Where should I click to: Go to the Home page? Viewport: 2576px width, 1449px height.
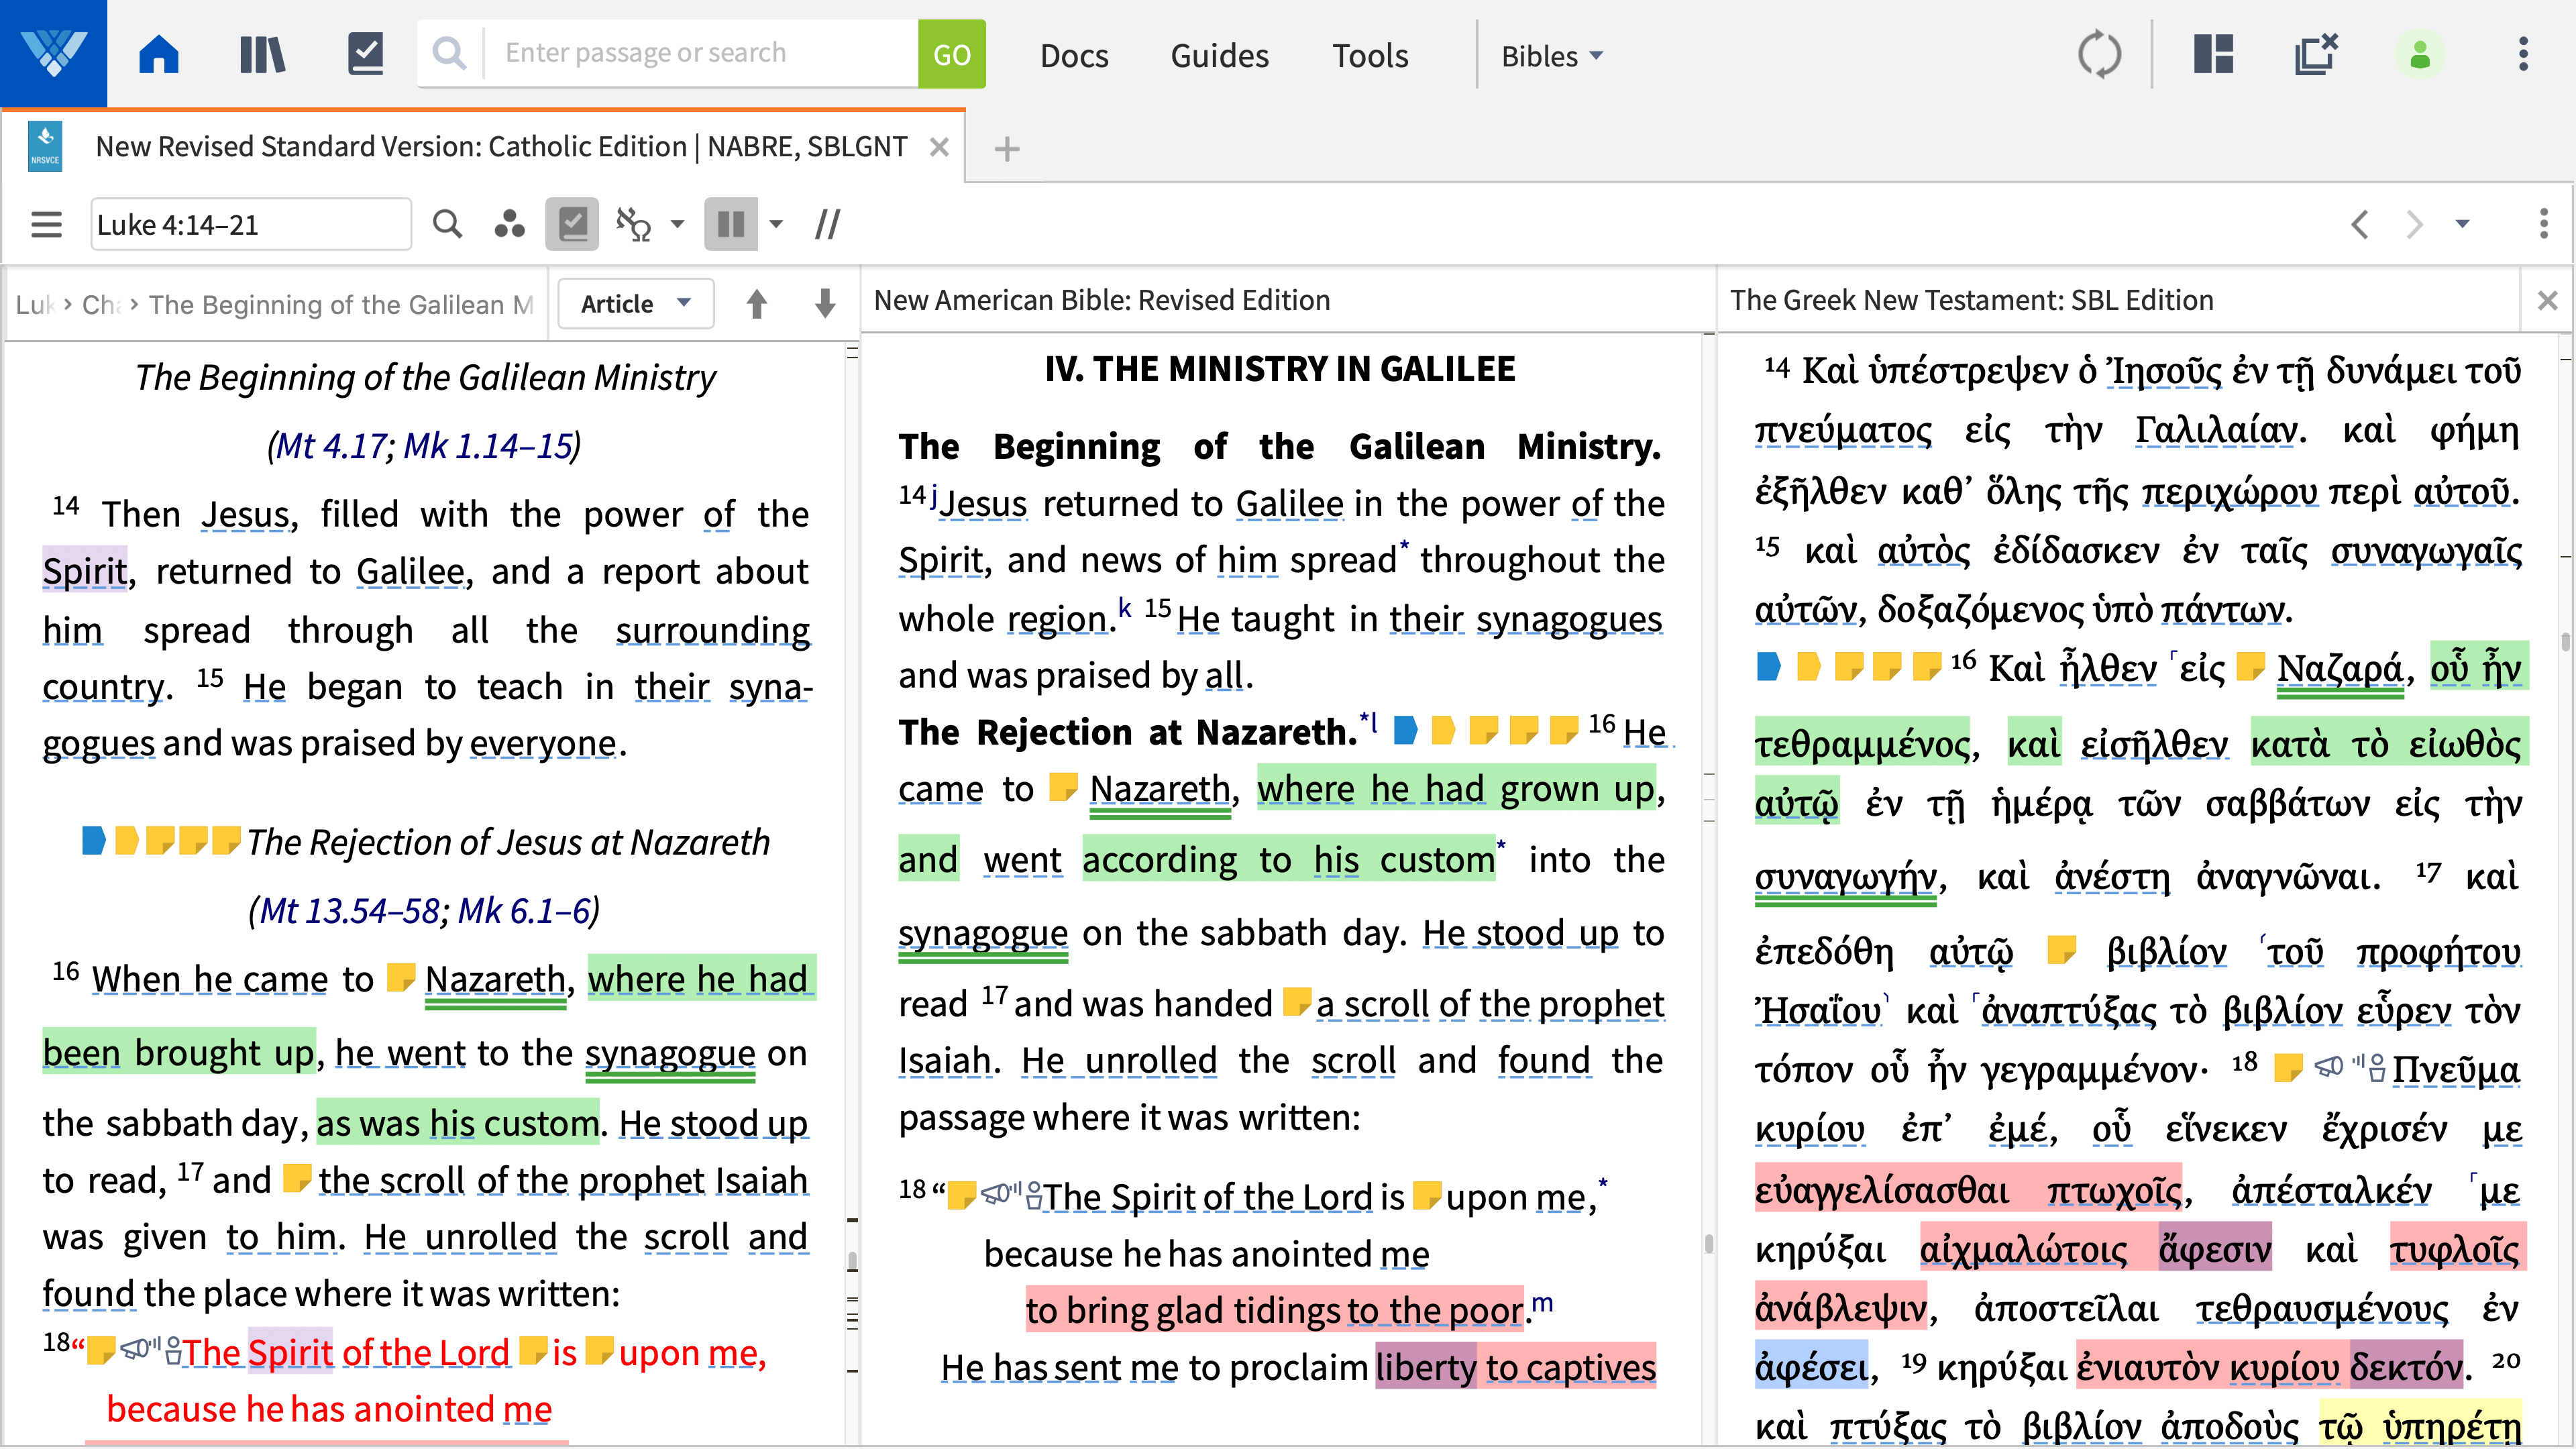(x=159, y=54)
